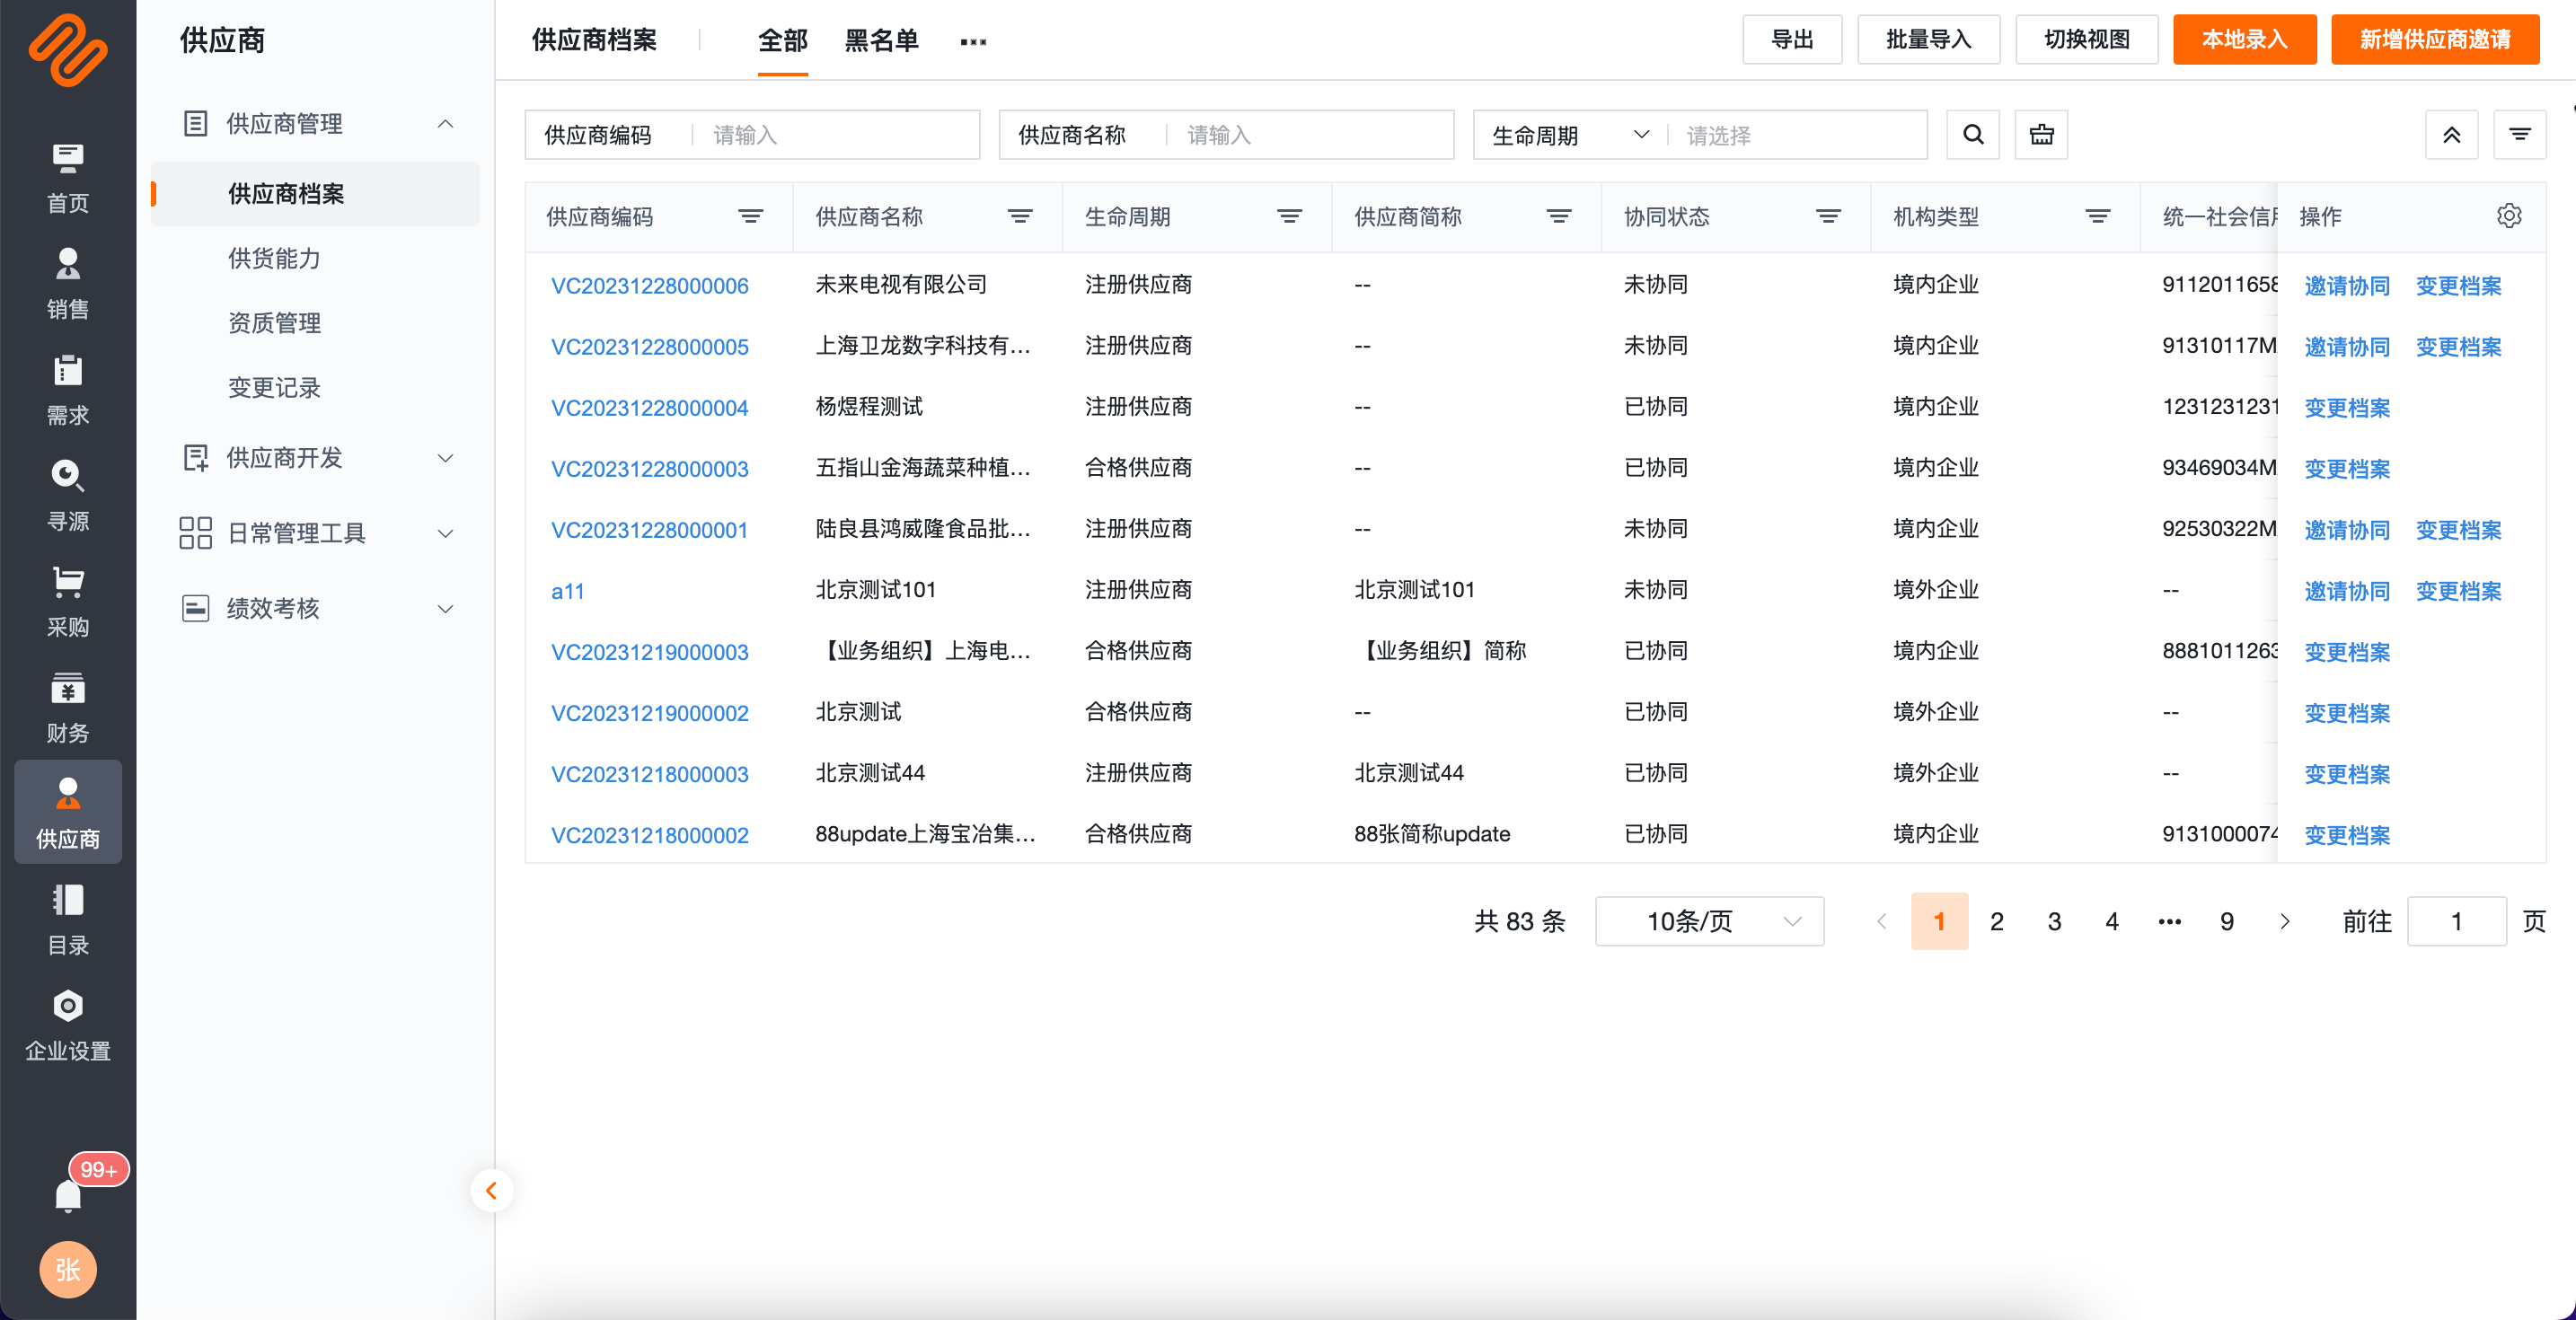Filter the 供应商名称 column

tap(1019, 216)
